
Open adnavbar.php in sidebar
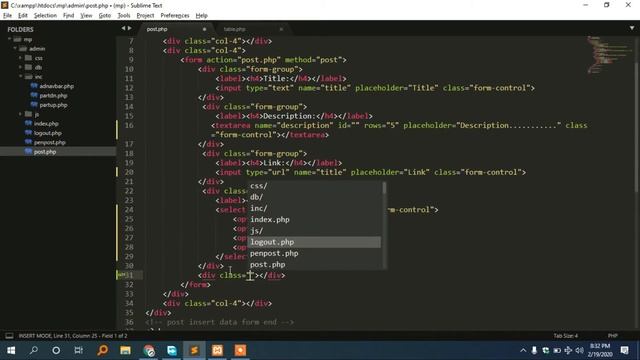point(56,86)
